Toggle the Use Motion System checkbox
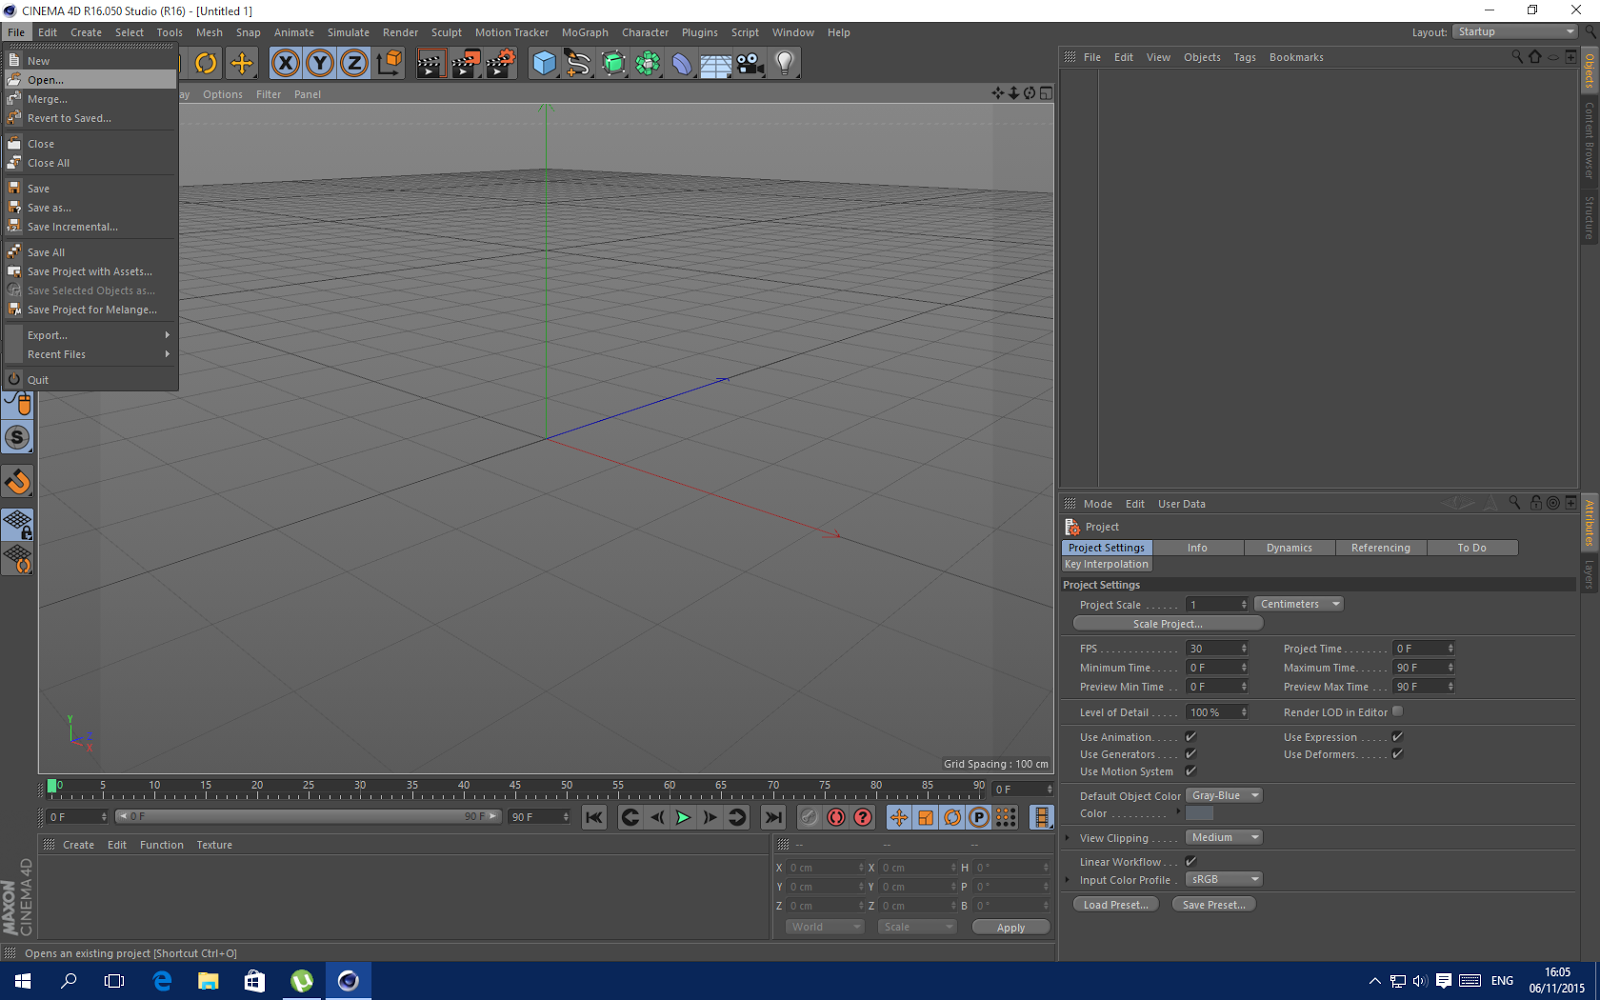 [x=1191, y=771]
